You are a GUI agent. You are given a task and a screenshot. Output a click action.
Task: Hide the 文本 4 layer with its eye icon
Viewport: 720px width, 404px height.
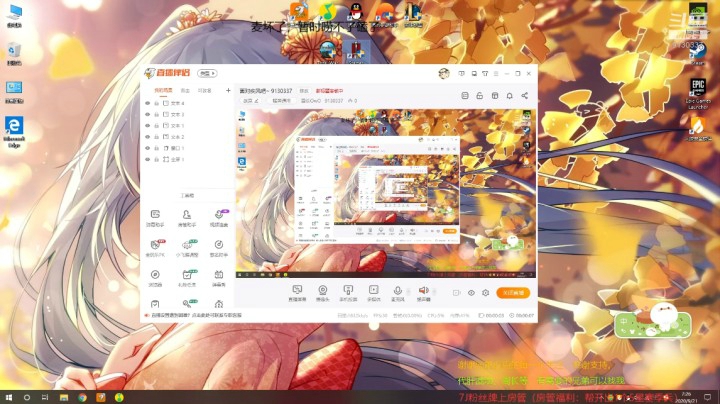(147, 103)
